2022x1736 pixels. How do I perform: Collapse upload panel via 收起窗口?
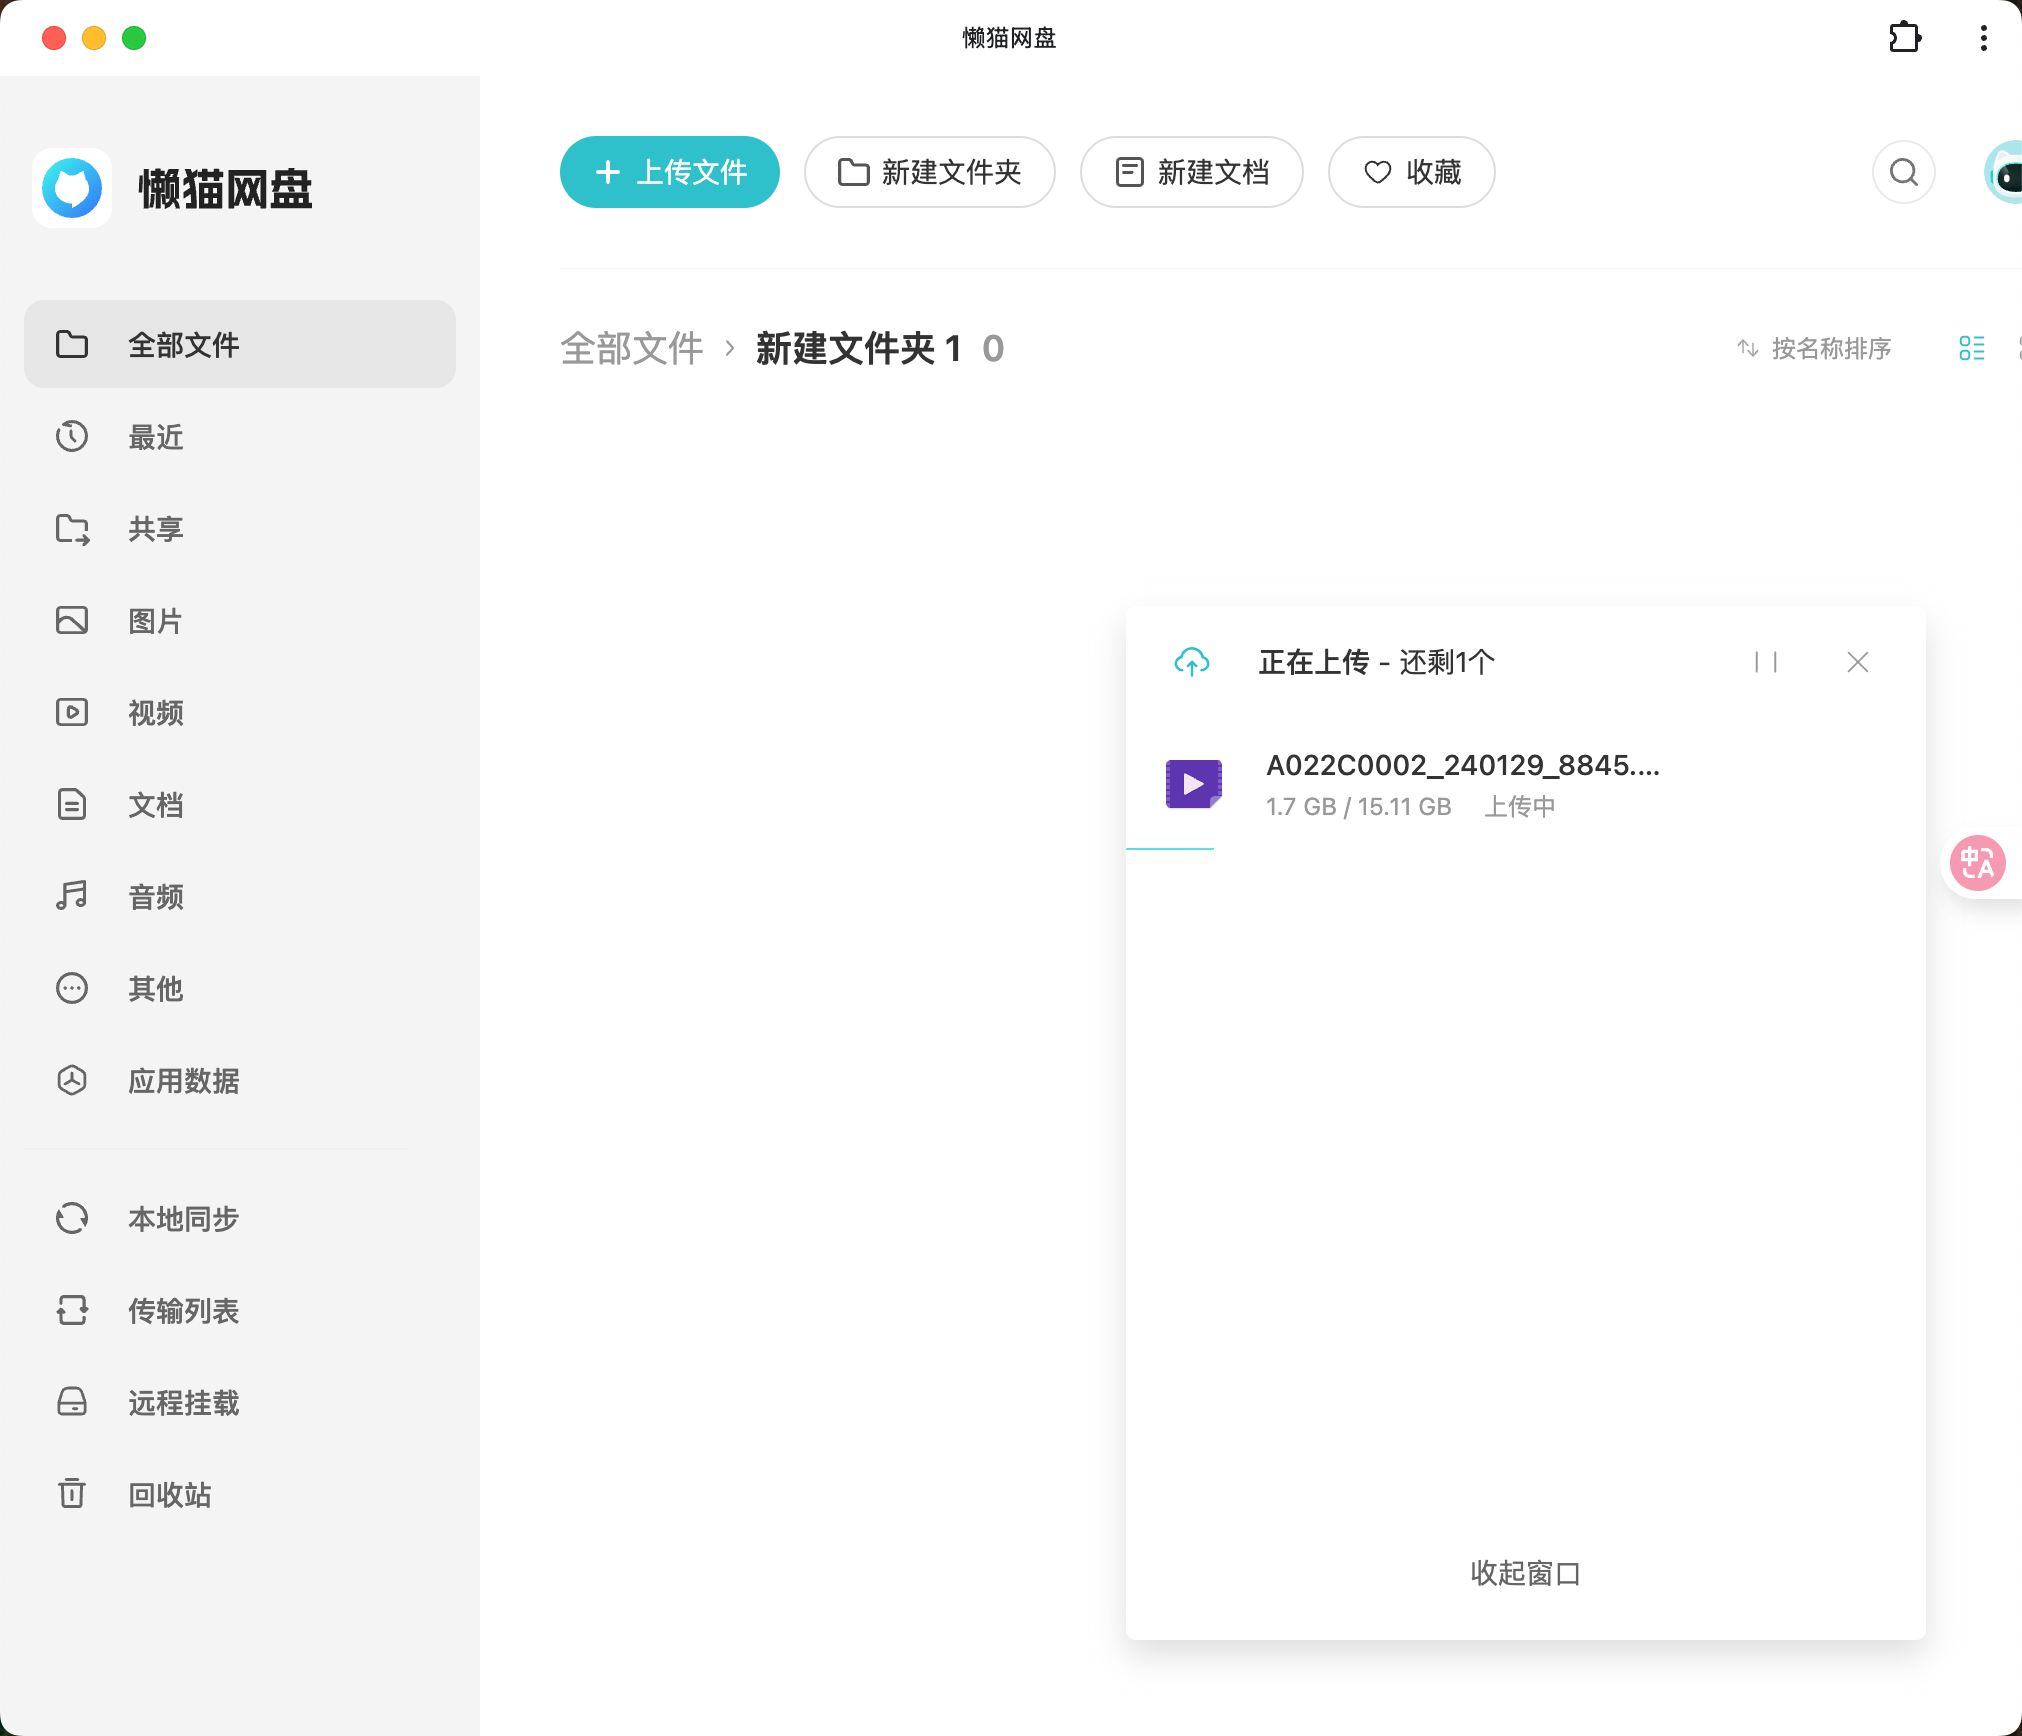click(x=1524, y=1573)
